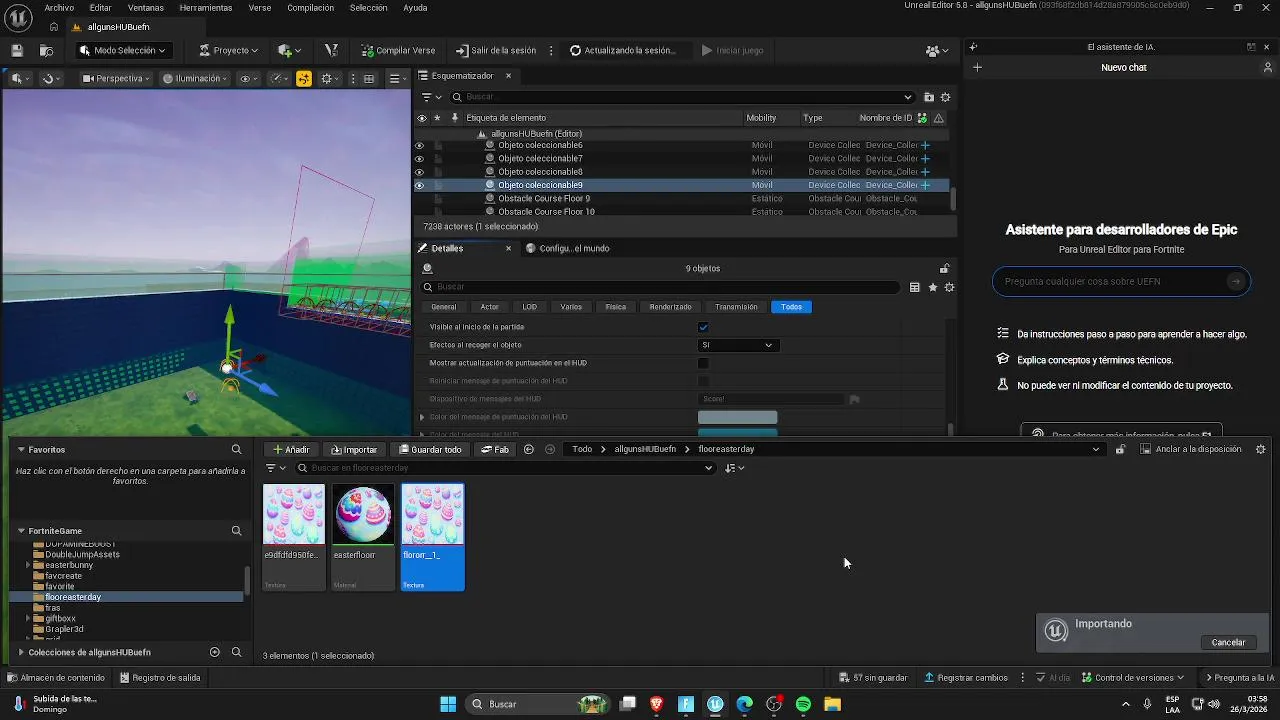Go back in the content browser history
Viewport: 1280px width, 720px height.
529,449
